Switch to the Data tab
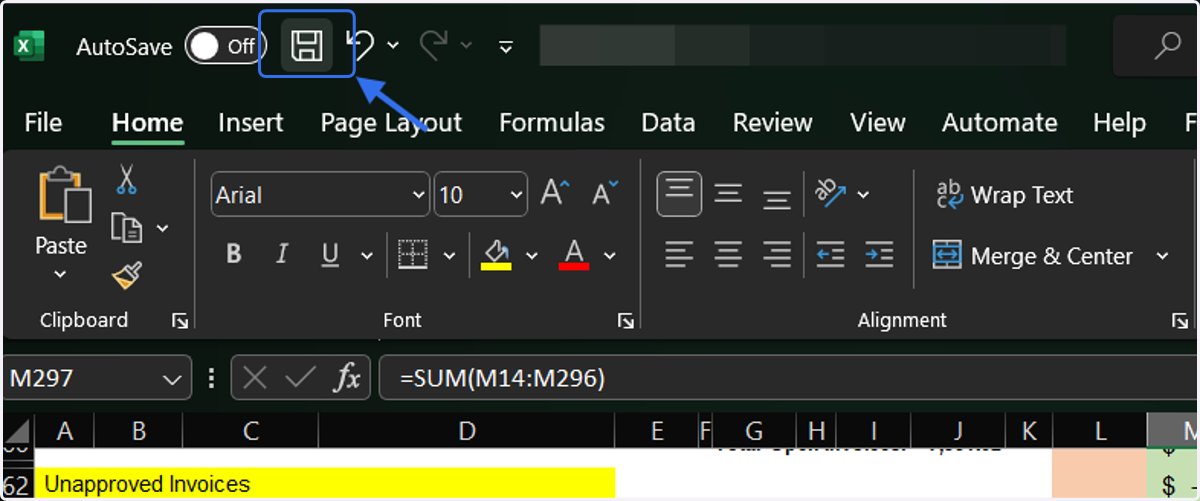Viewport: 1200px width, 501px height. point(668,123)
